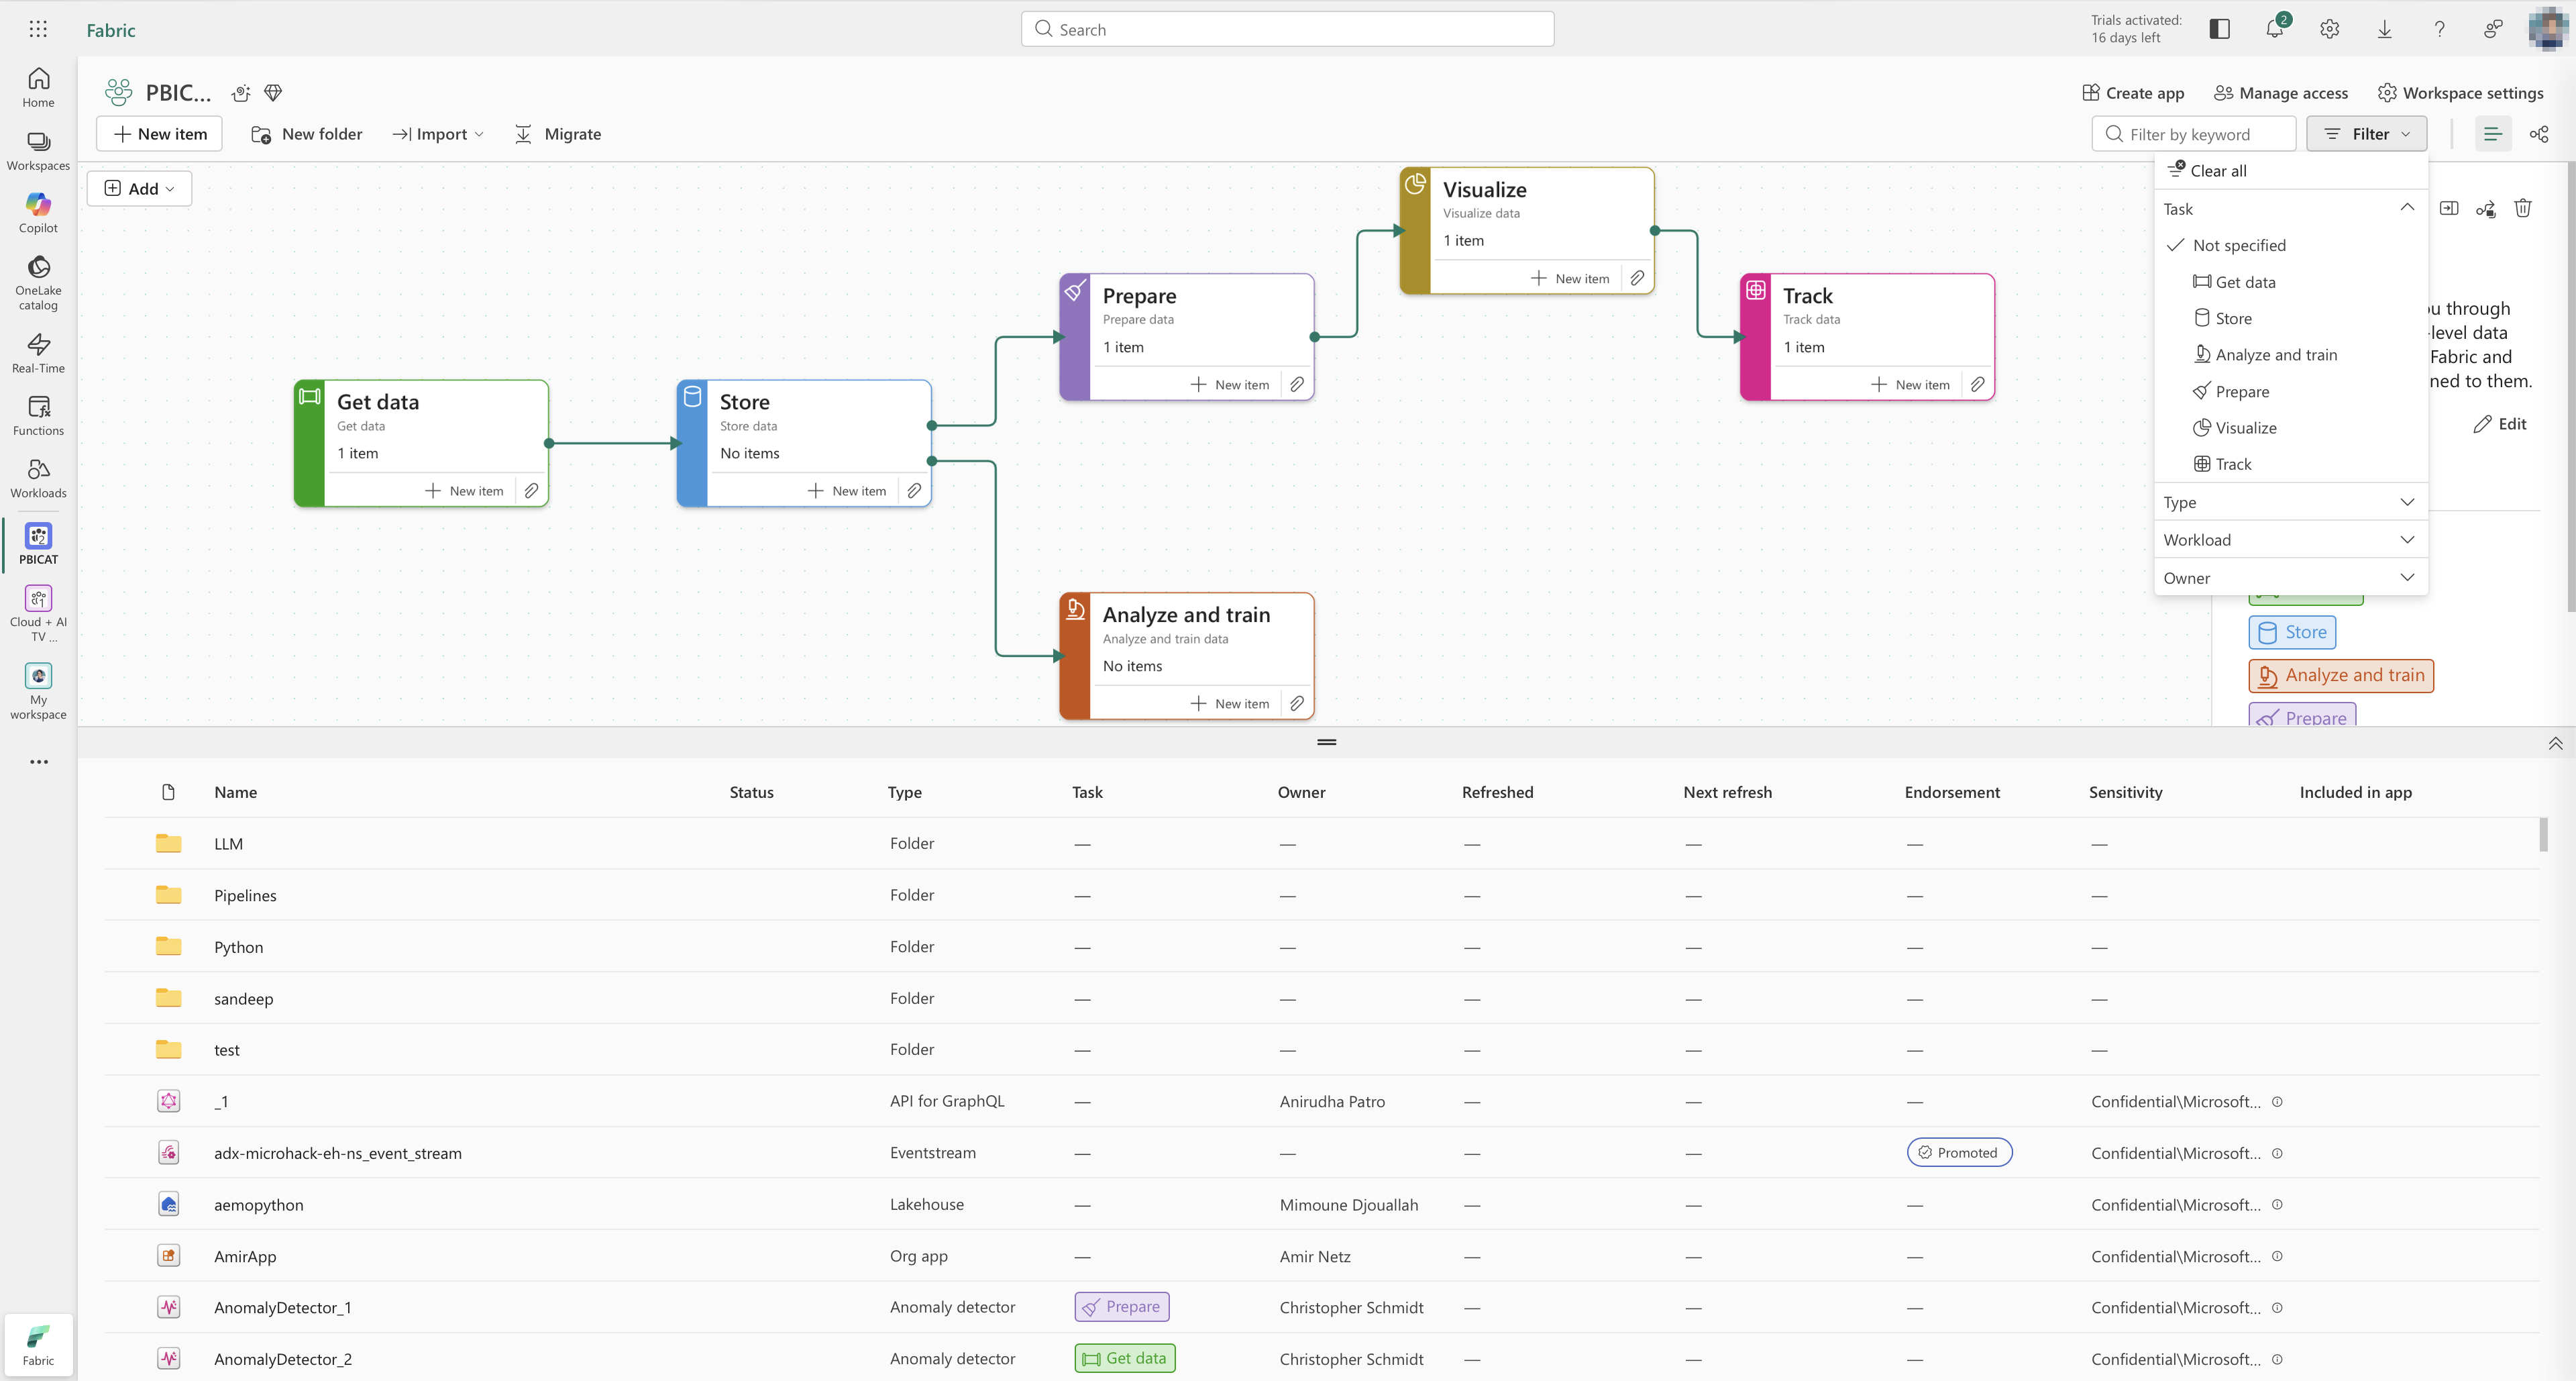Open Copilot from sidebar
The height and width of the screenshot is (1381, 2576).
pyautogui.click(x=38, y=213)
